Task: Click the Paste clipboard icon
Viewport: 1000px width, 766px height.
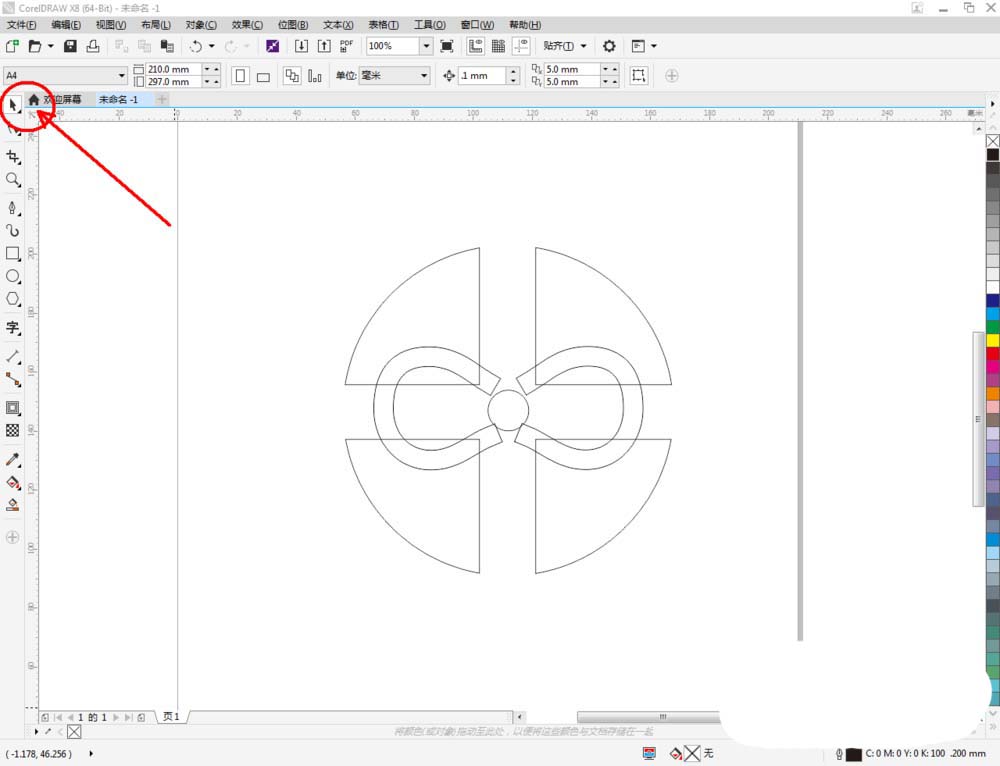Action: tap(167, 46)
